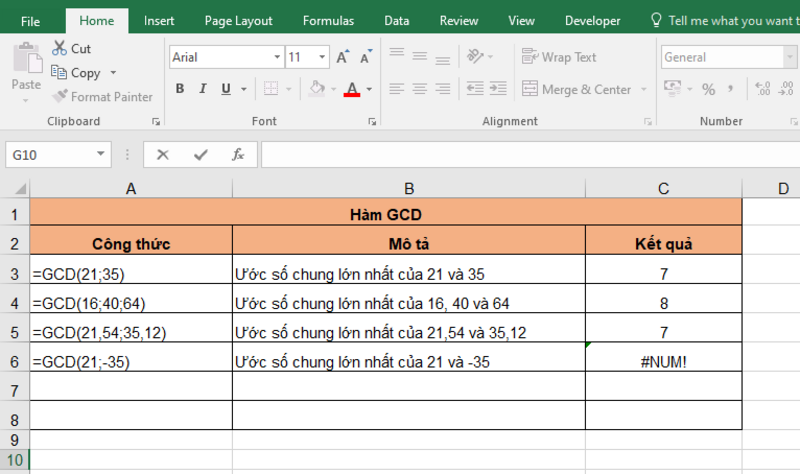Click Select All triangle corner
This screenshot has height=474, width=800.
coord(20,189)
